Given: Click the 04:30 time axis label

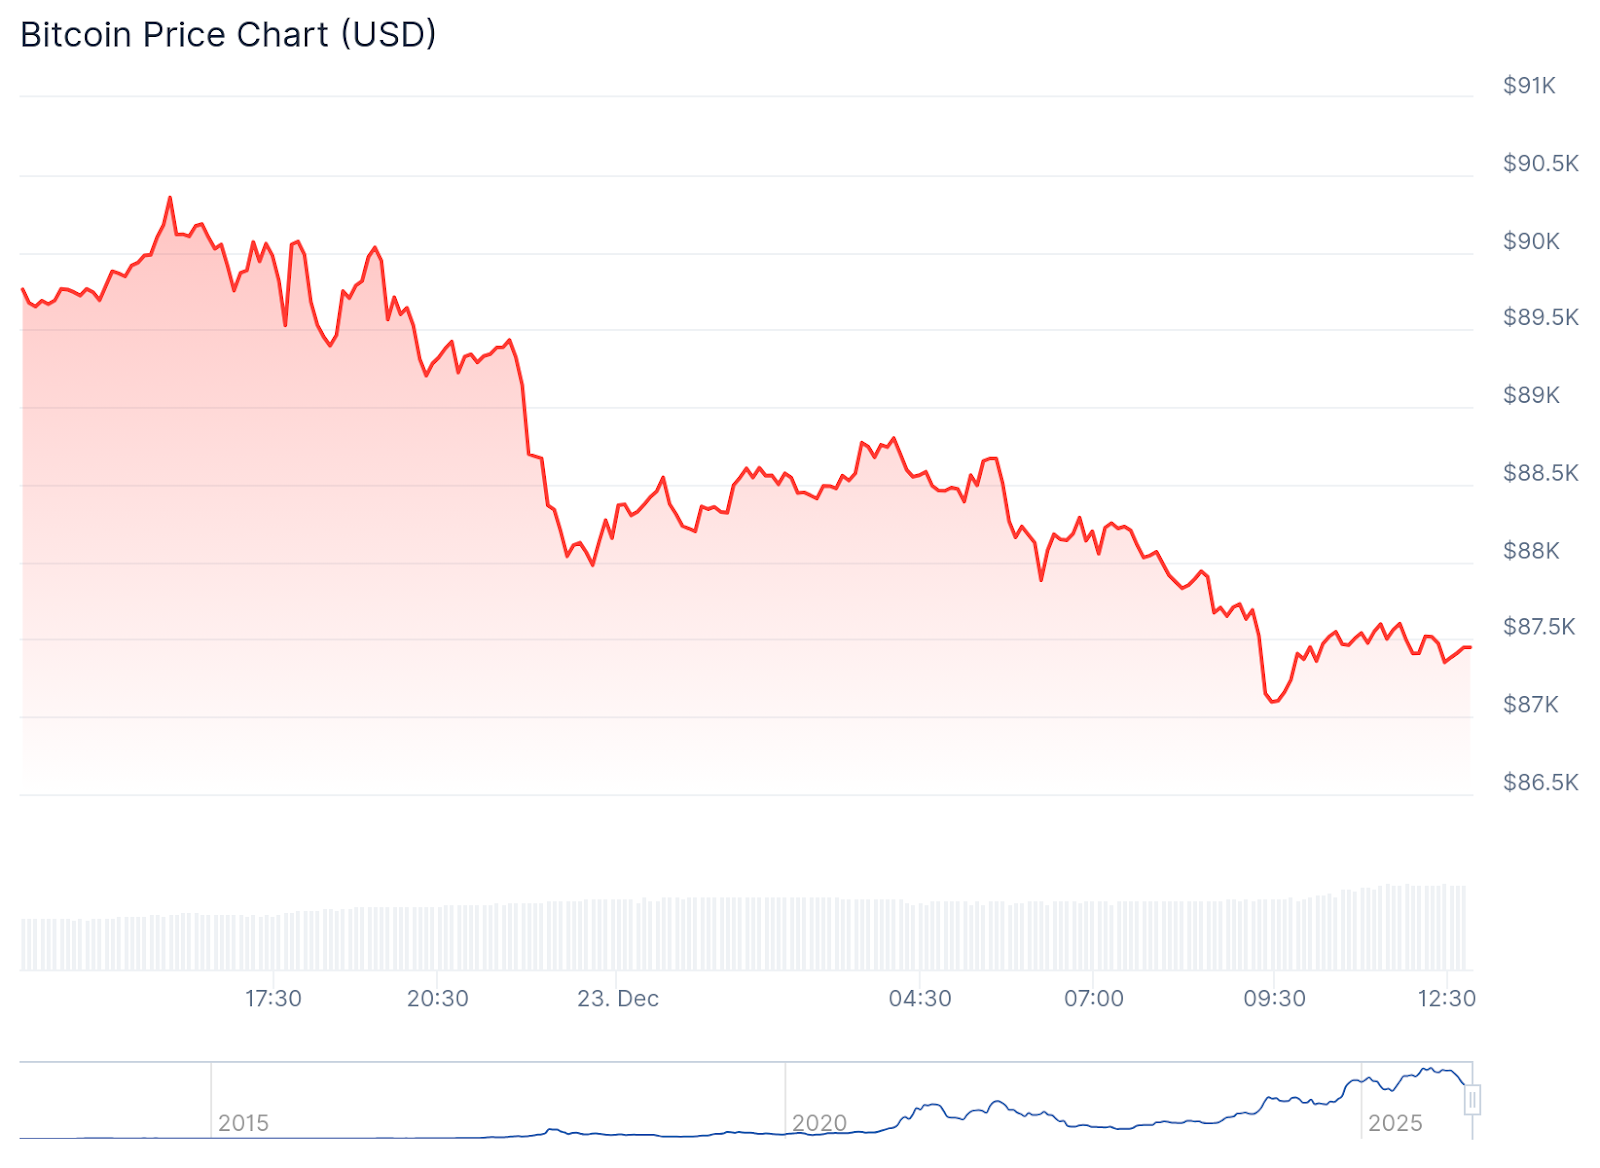Looking at the screenshot, I should click(920, 998).
